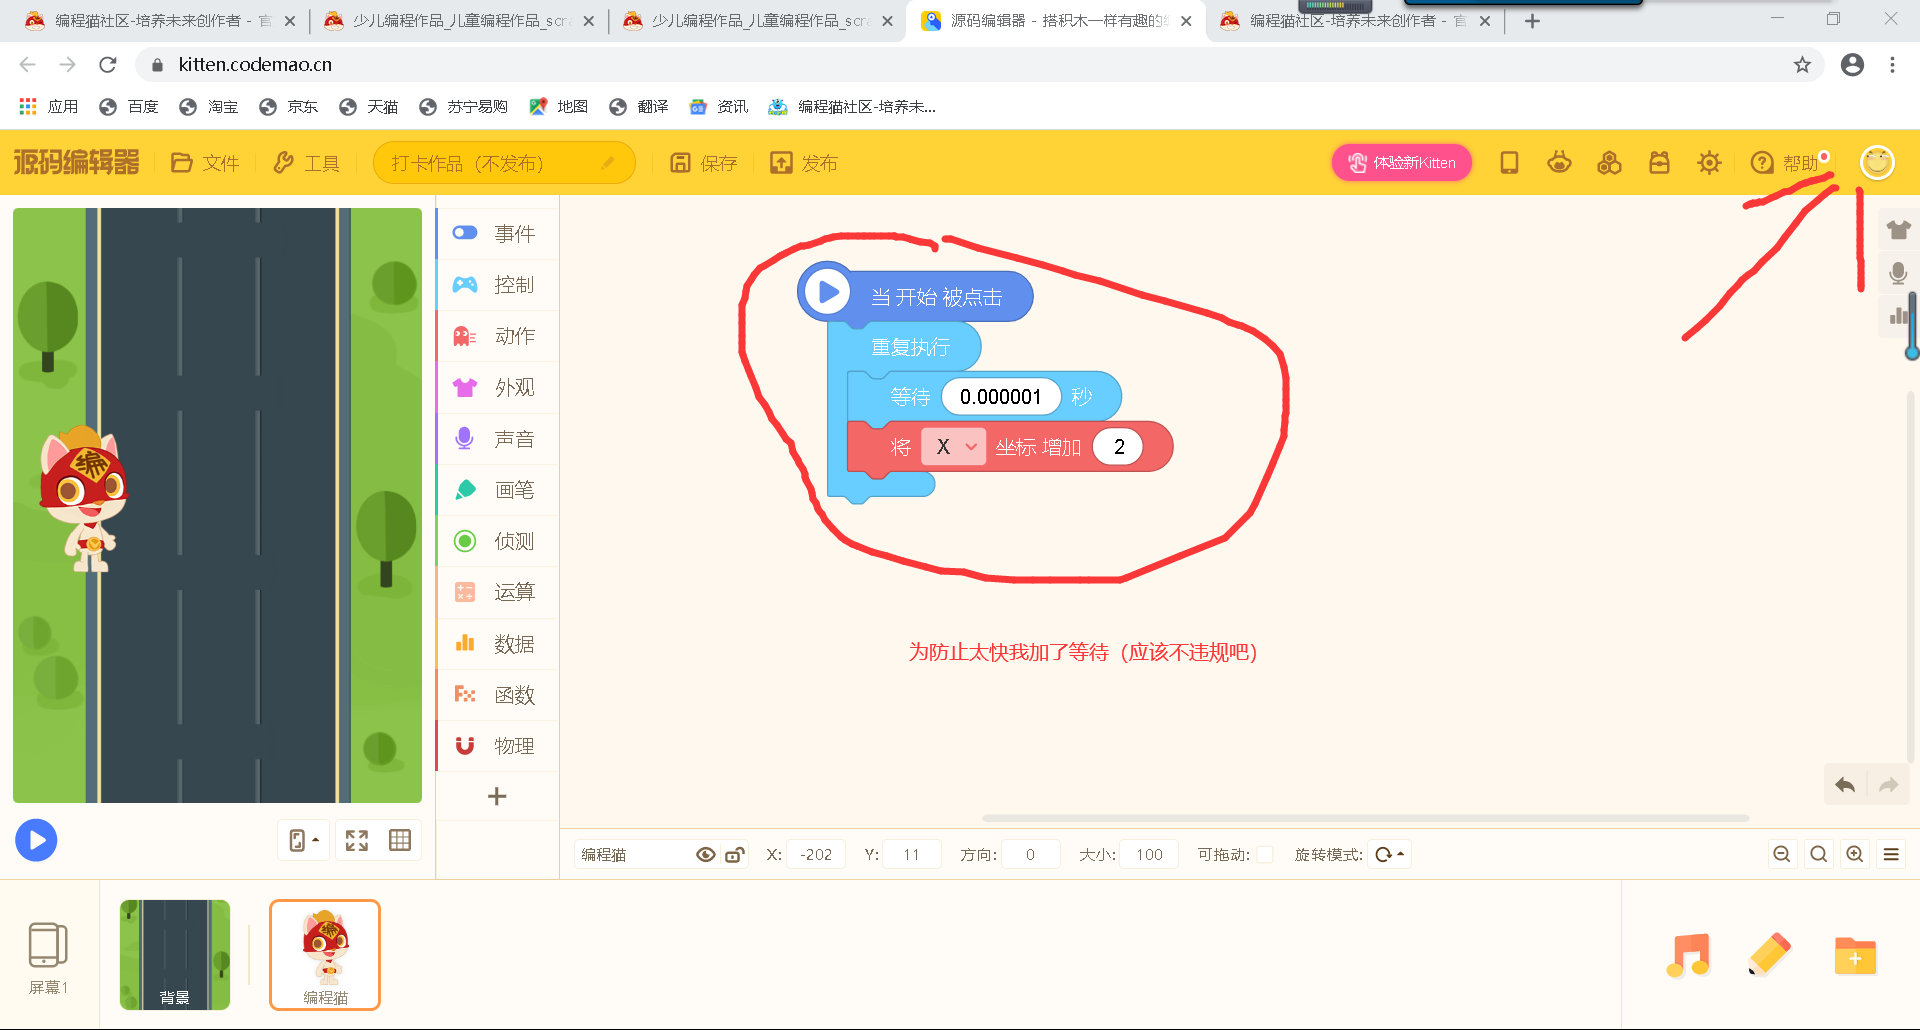The image size is (1920, 1030).
Task: Open the music sound library icon
Action: [1688, 955]
